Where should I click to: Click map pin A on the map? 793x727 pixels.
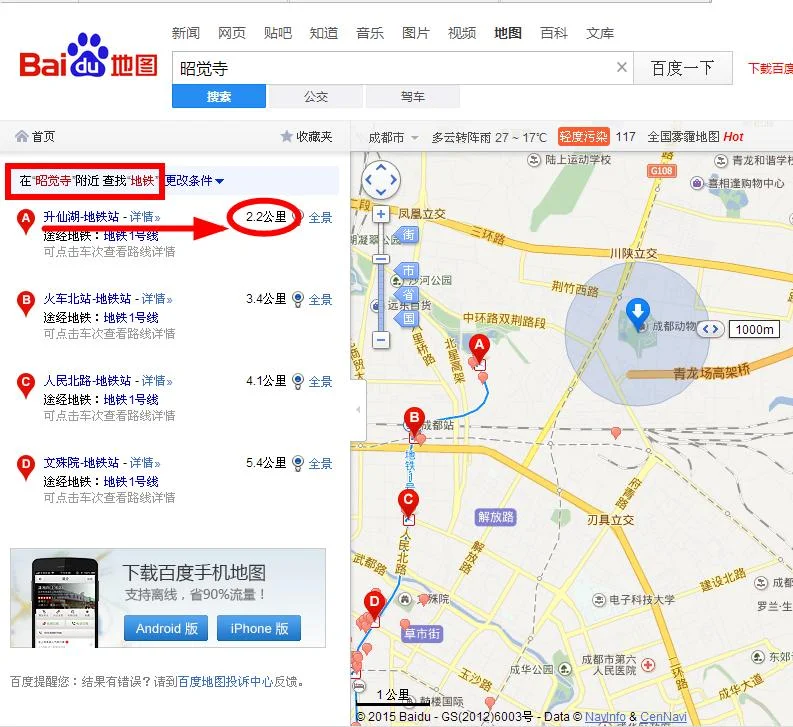coord(479,347)
